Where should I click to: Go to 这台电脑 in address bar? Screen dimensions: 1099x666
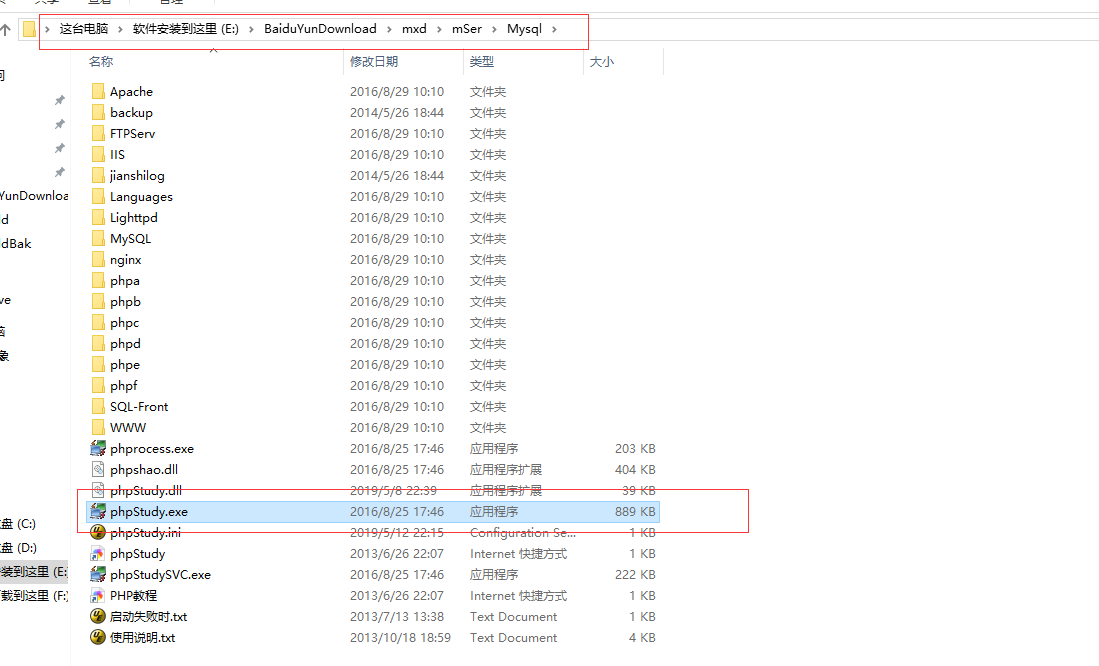click(84, 29)
